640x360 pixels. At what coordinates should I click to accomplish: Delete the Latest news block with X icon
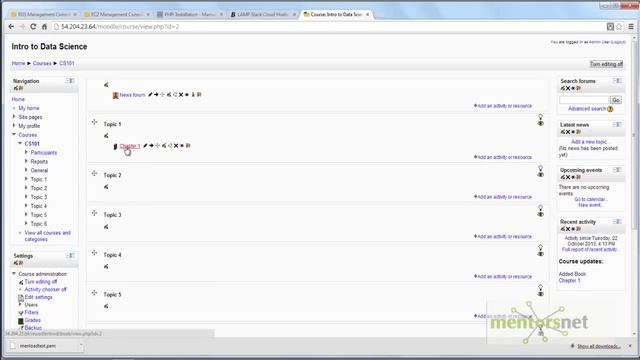click(x=568, y=132)
